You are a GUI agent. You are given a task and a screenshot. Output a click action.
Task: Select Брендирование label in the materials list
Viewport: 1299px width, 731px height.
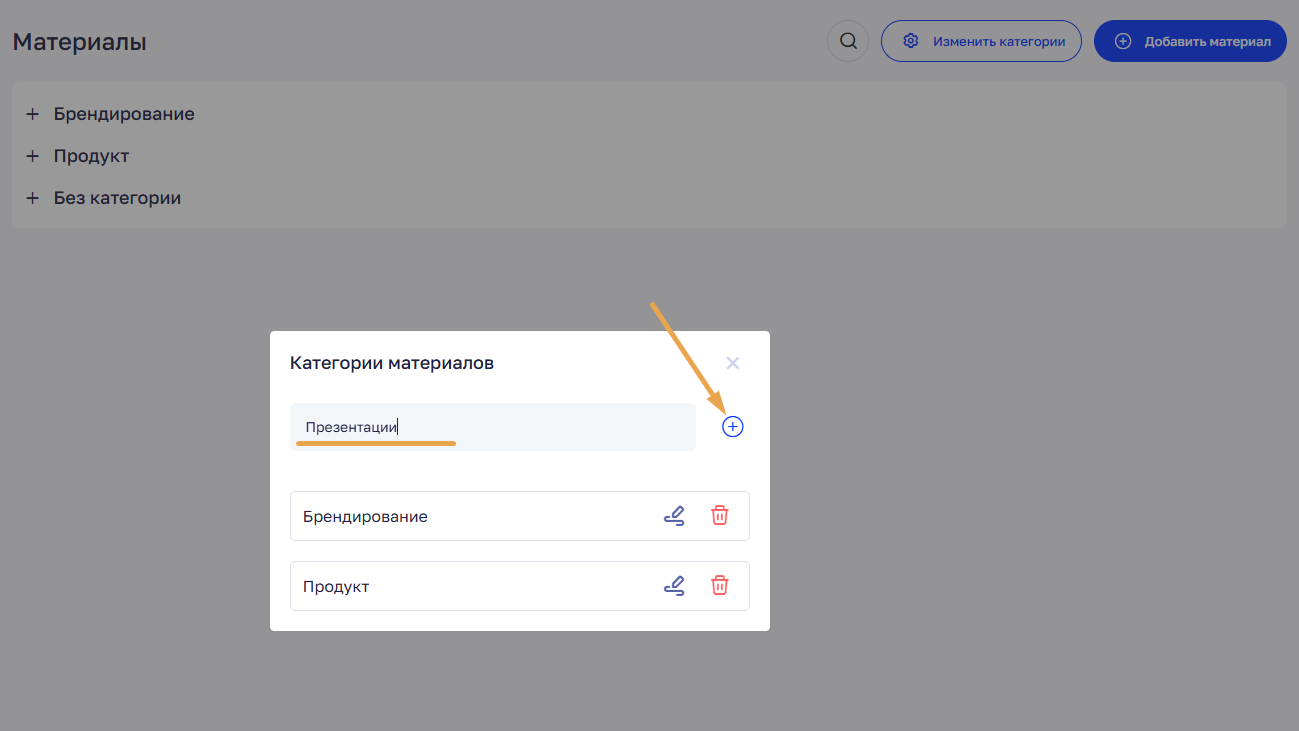click(x=124, y=114)
